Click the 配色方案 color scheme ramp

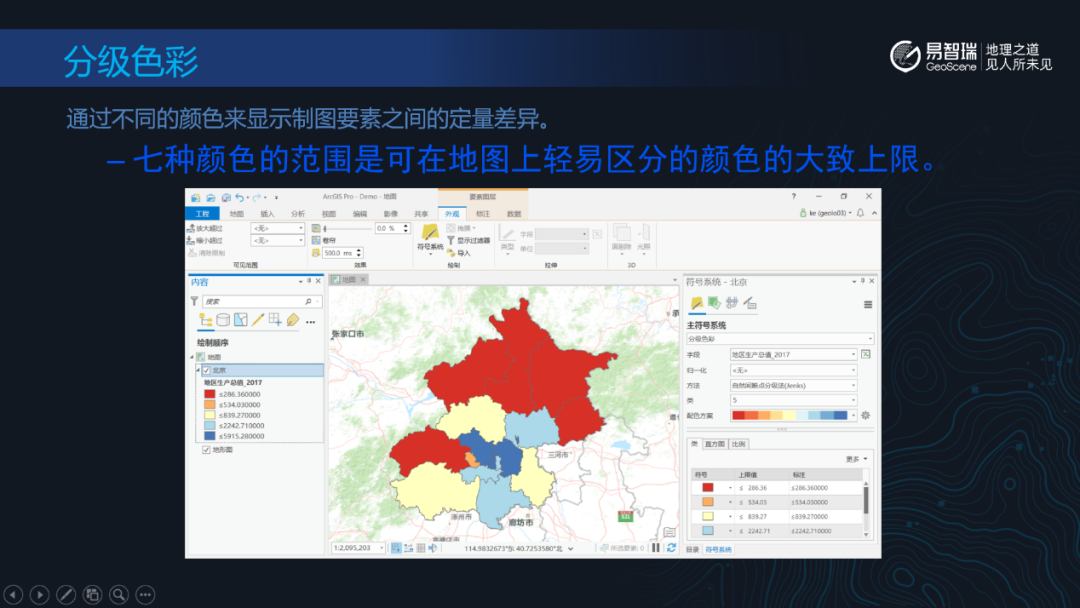(793, 415)
